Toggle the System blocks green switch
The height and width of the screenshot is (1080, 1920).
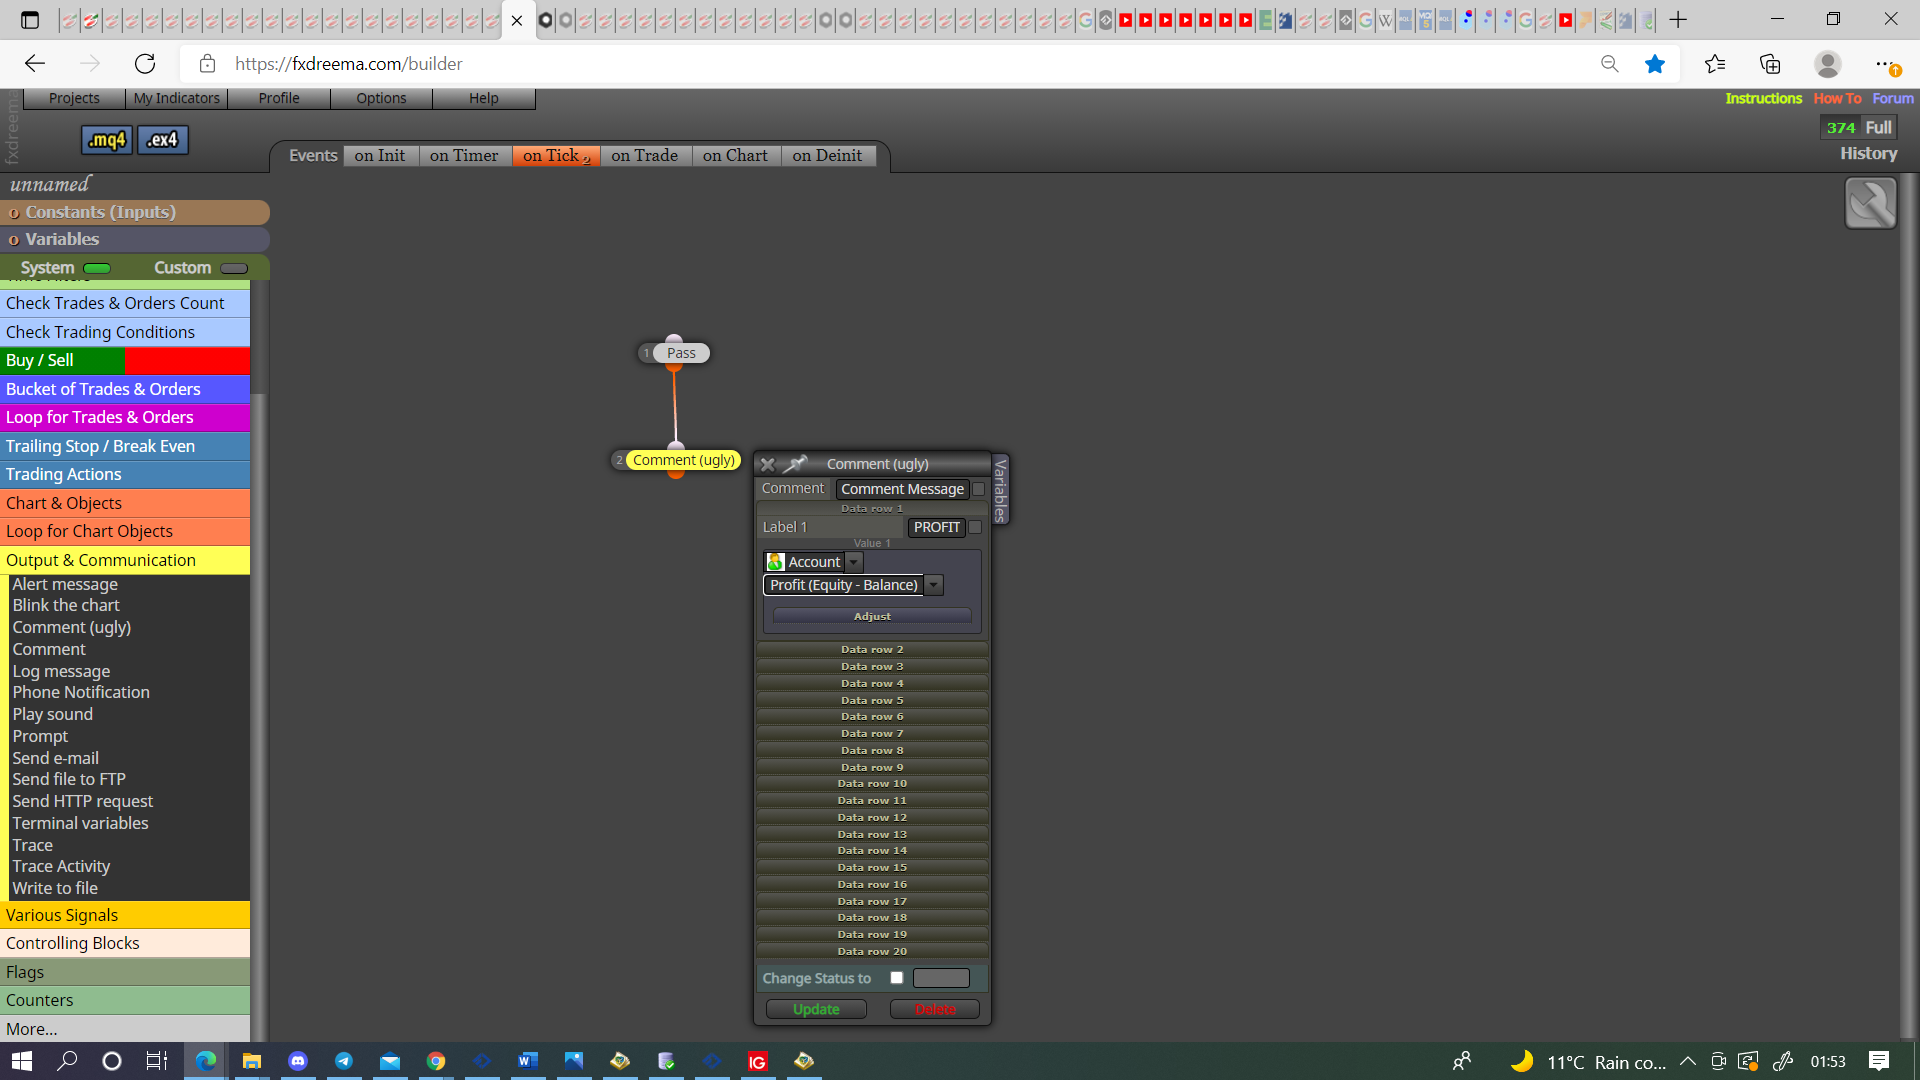(x=97, y=268)
